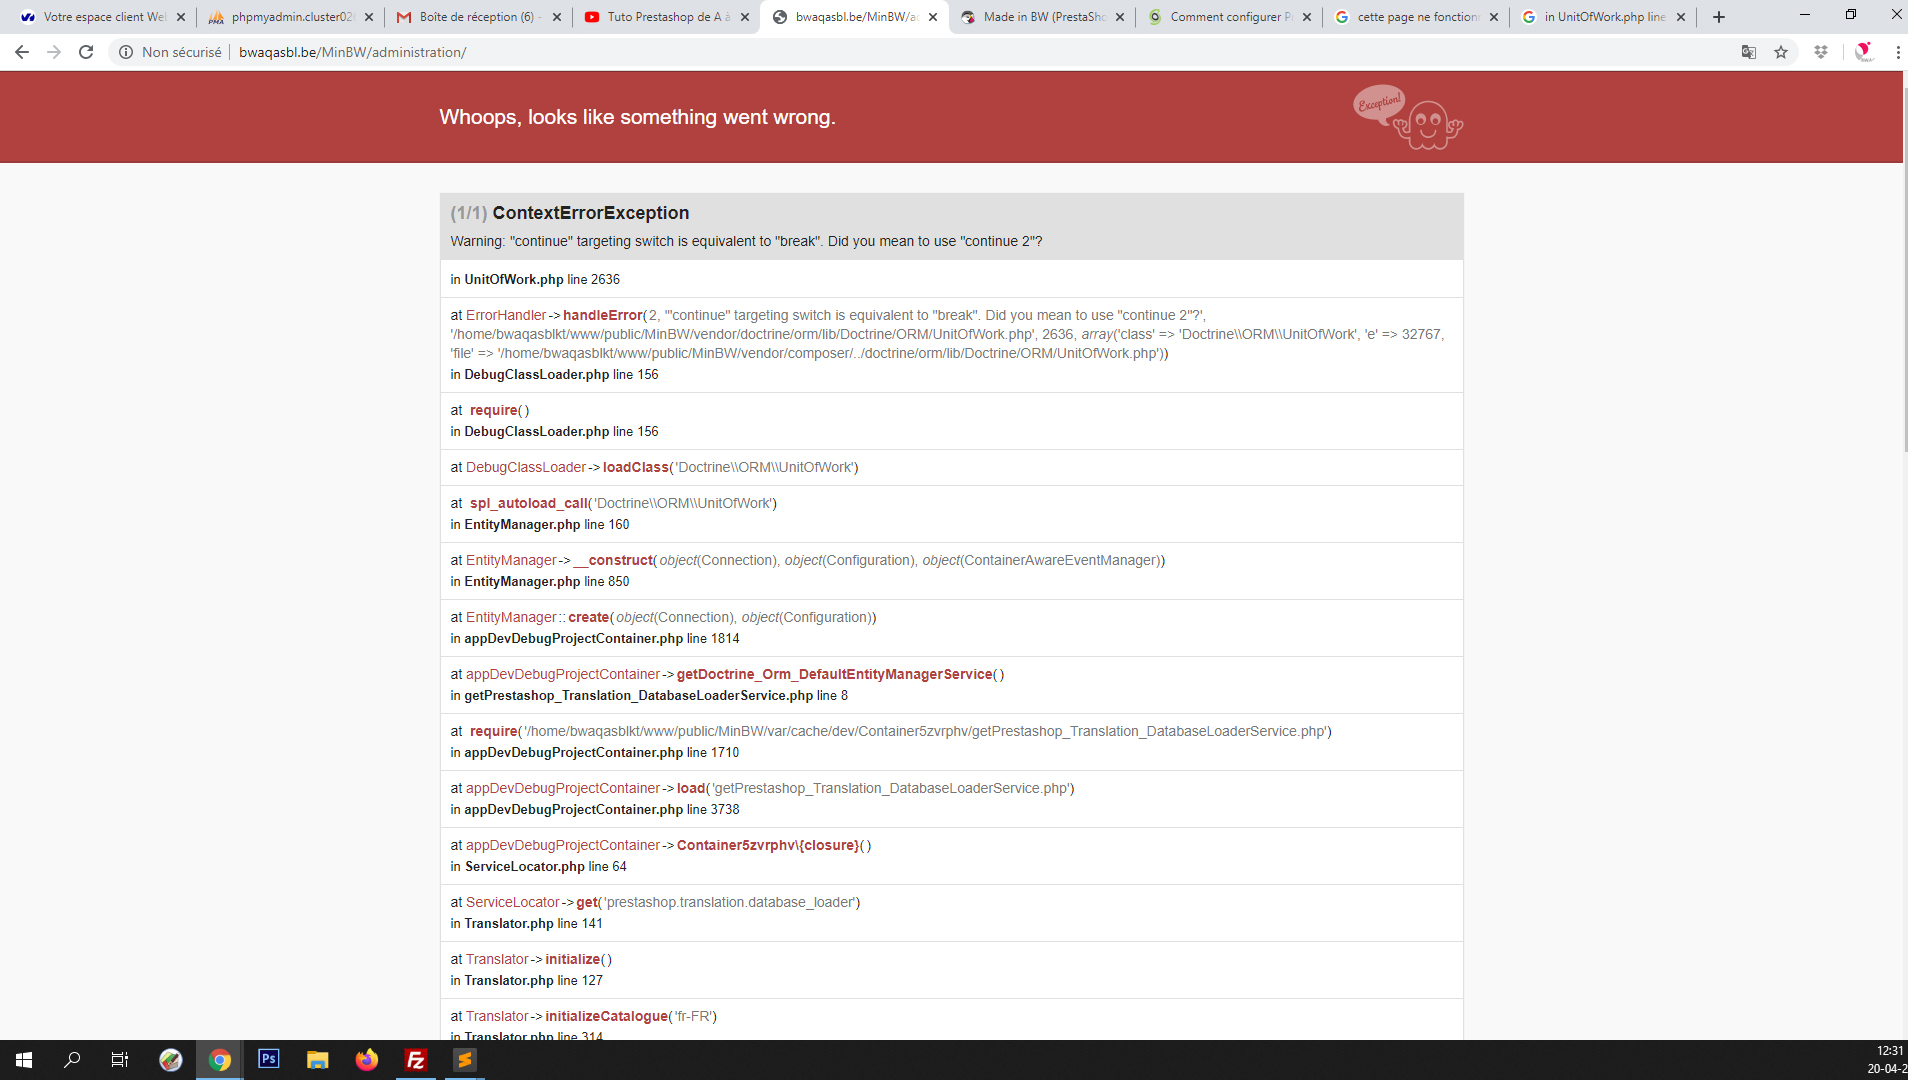Close the Made in BW PrestaShop tab
The width and height of the screenshot is (1908, 1080).
pyautogui.click(x=1120, y=17)
